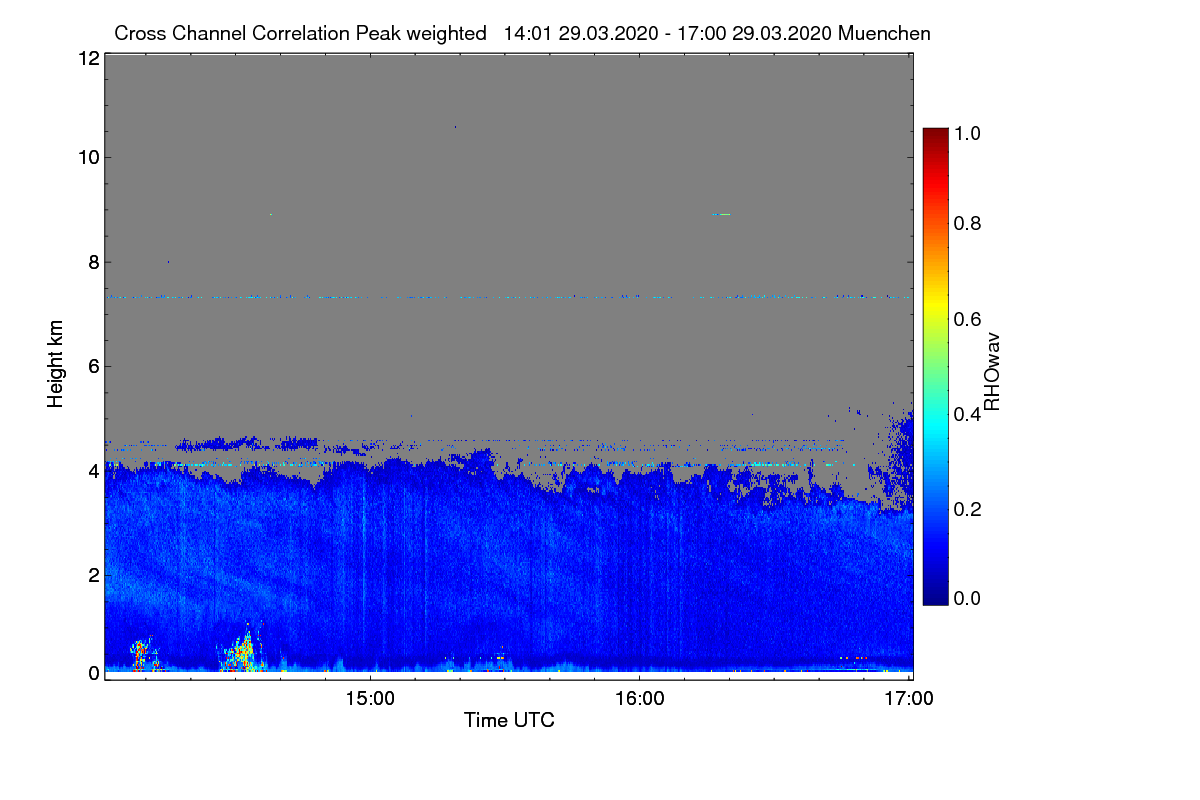The height and width of the screenshot is (800, 1200).
Task: Click the colorbar value 1.0
Action: (x=966, y=131)
